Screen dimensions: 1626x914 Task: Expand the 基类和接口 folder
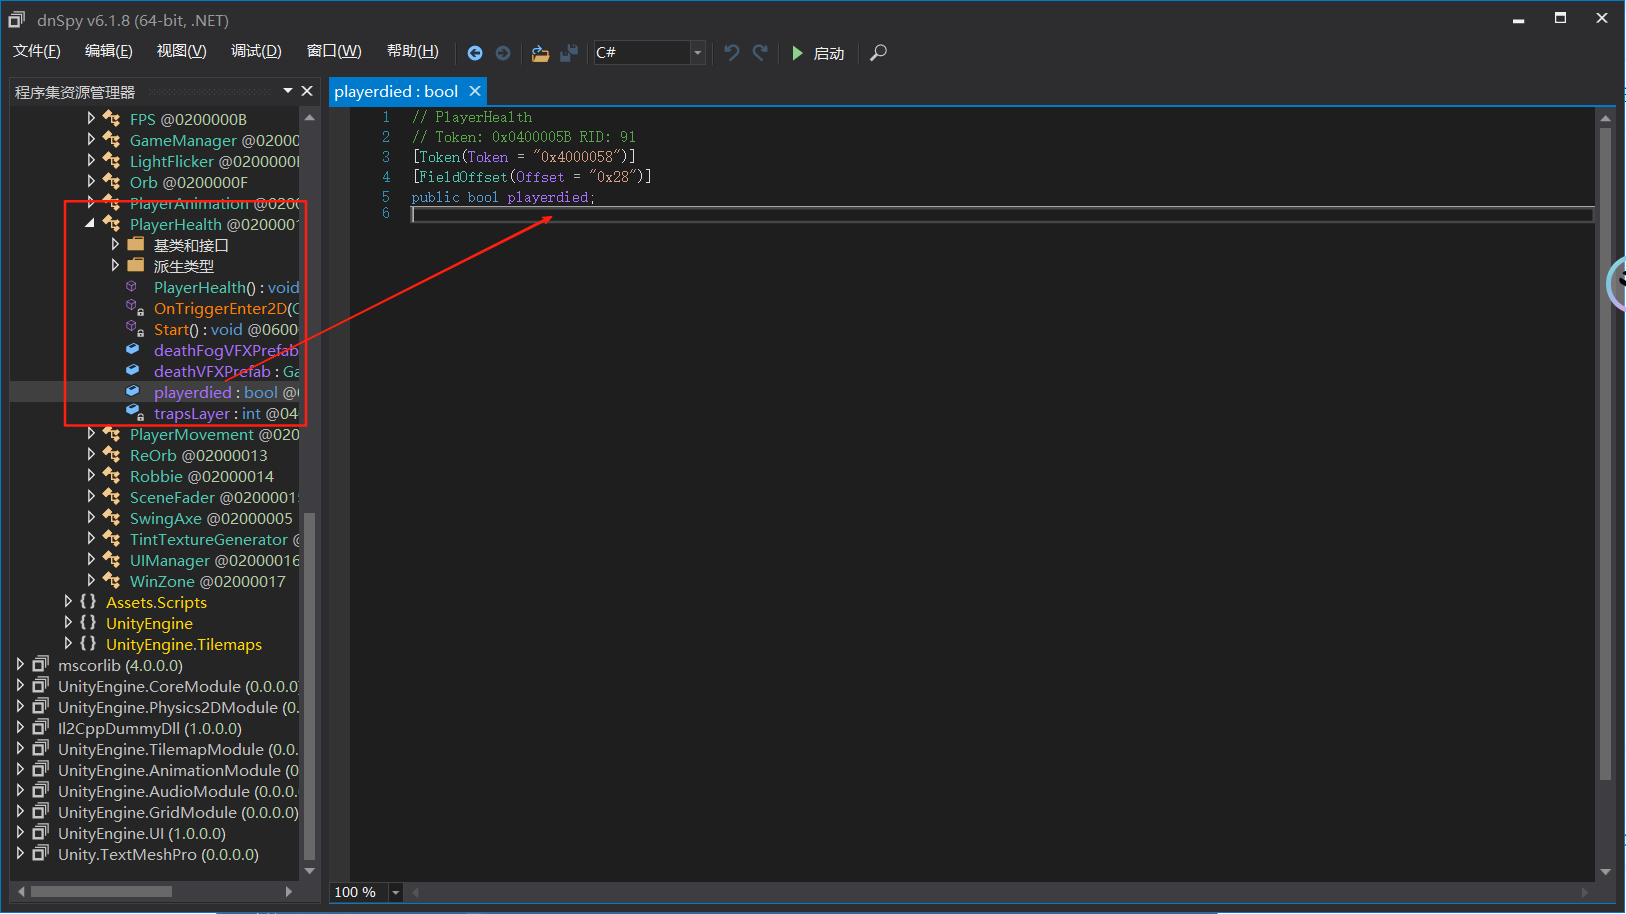tap(115, 244)
